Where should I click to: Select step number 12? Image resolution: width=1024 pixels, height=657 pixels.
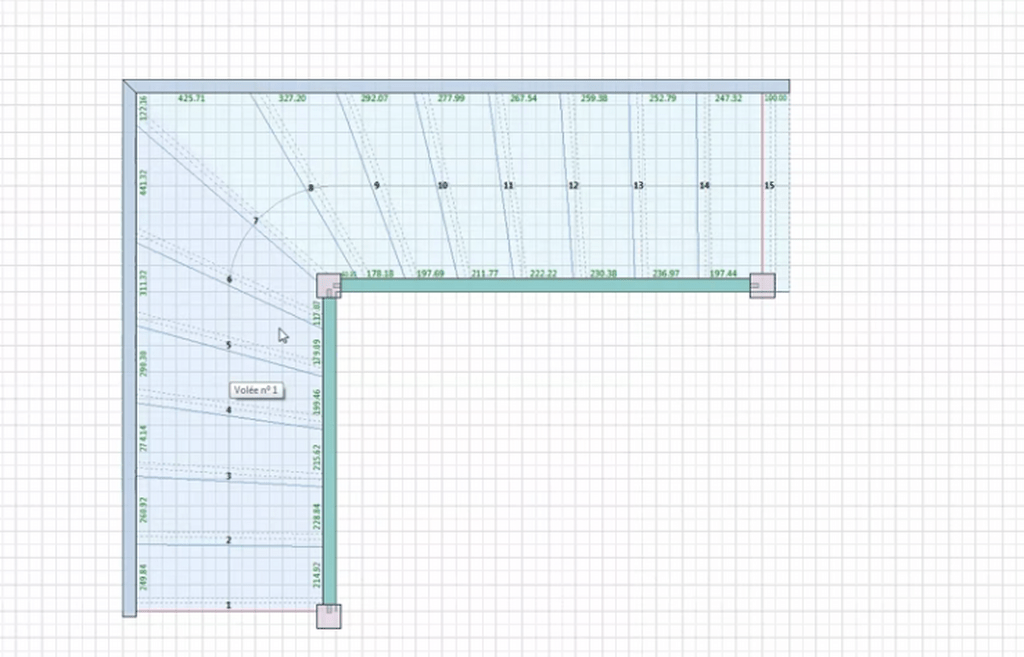coord(573,185)
